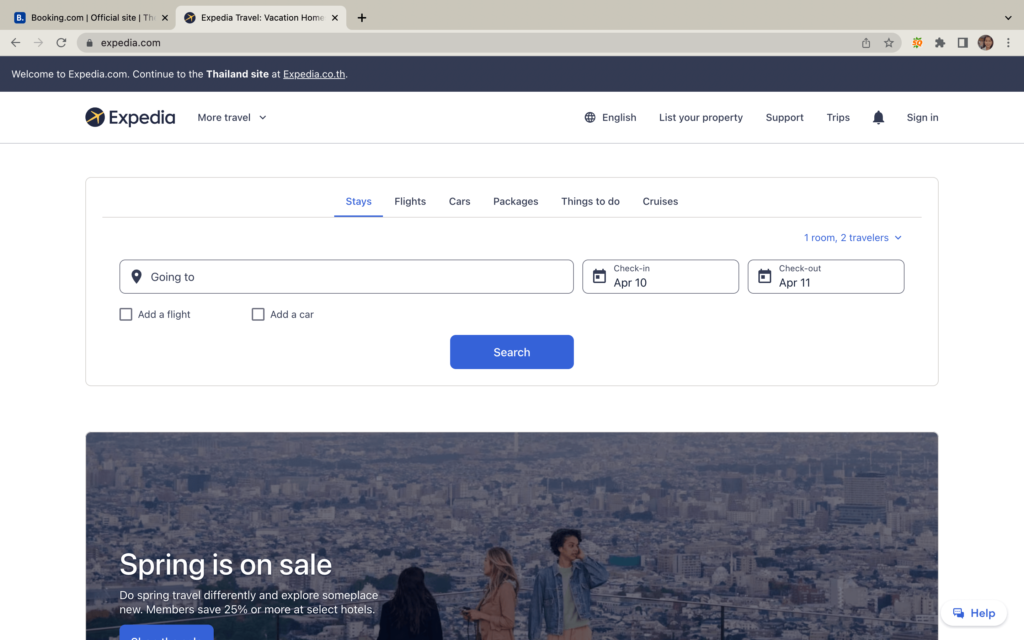This screenshot has width=1024, height=640.
Task: Open the Chrome profile avatar
Action: click(985, 42)
